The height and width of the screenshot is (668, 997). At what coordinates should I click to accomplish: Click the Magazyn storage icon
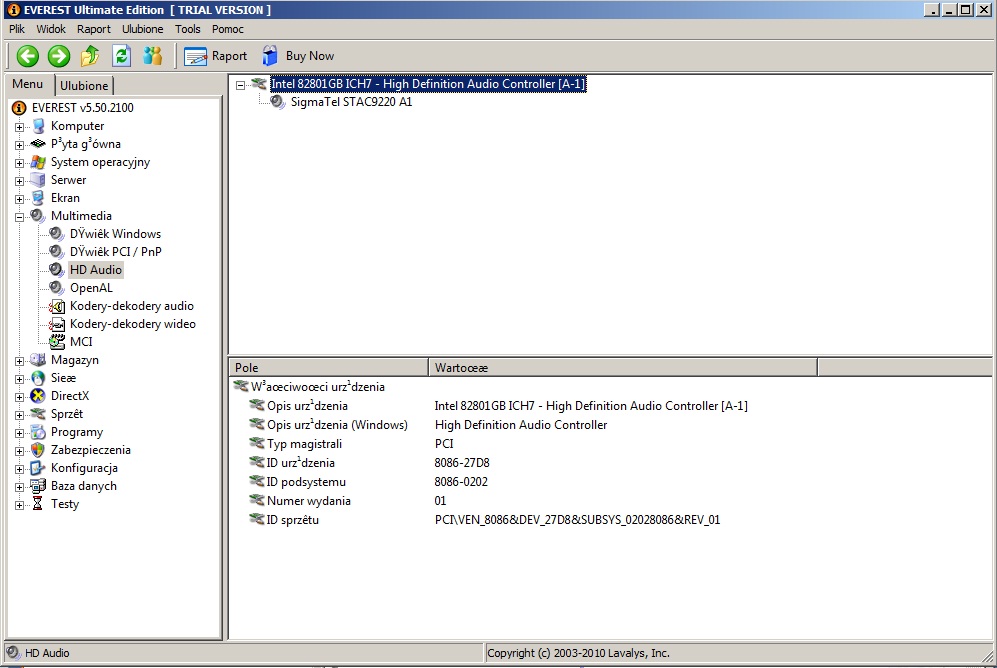(38, 360)
